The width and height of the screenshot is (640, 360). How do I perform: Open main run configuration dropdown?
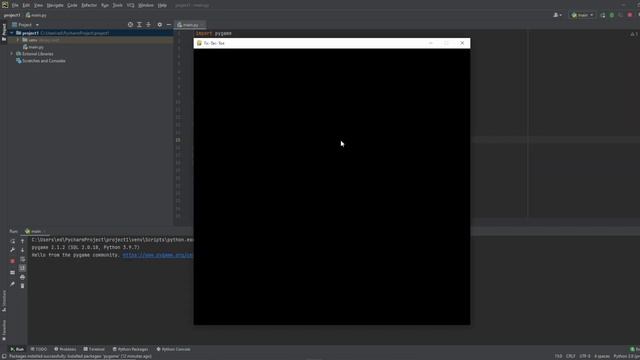point(582,15)
